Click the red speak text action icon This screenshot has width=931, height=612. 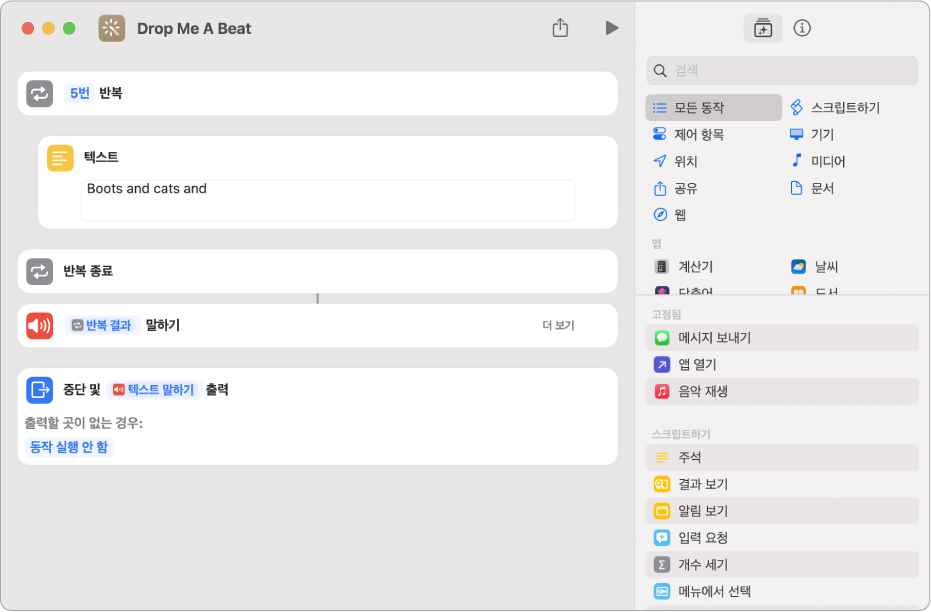point(40,325)
